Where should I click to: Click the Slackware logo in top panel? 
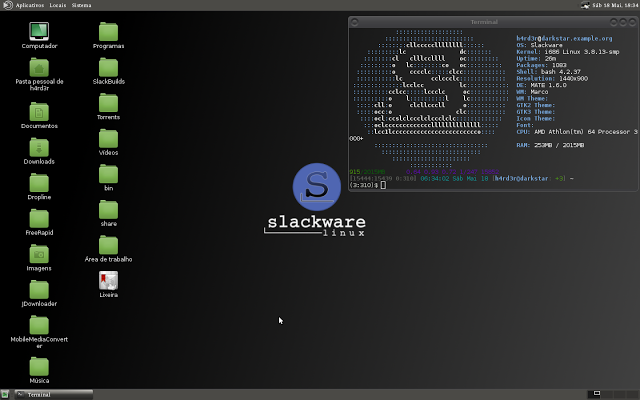[x=8, y=5]
